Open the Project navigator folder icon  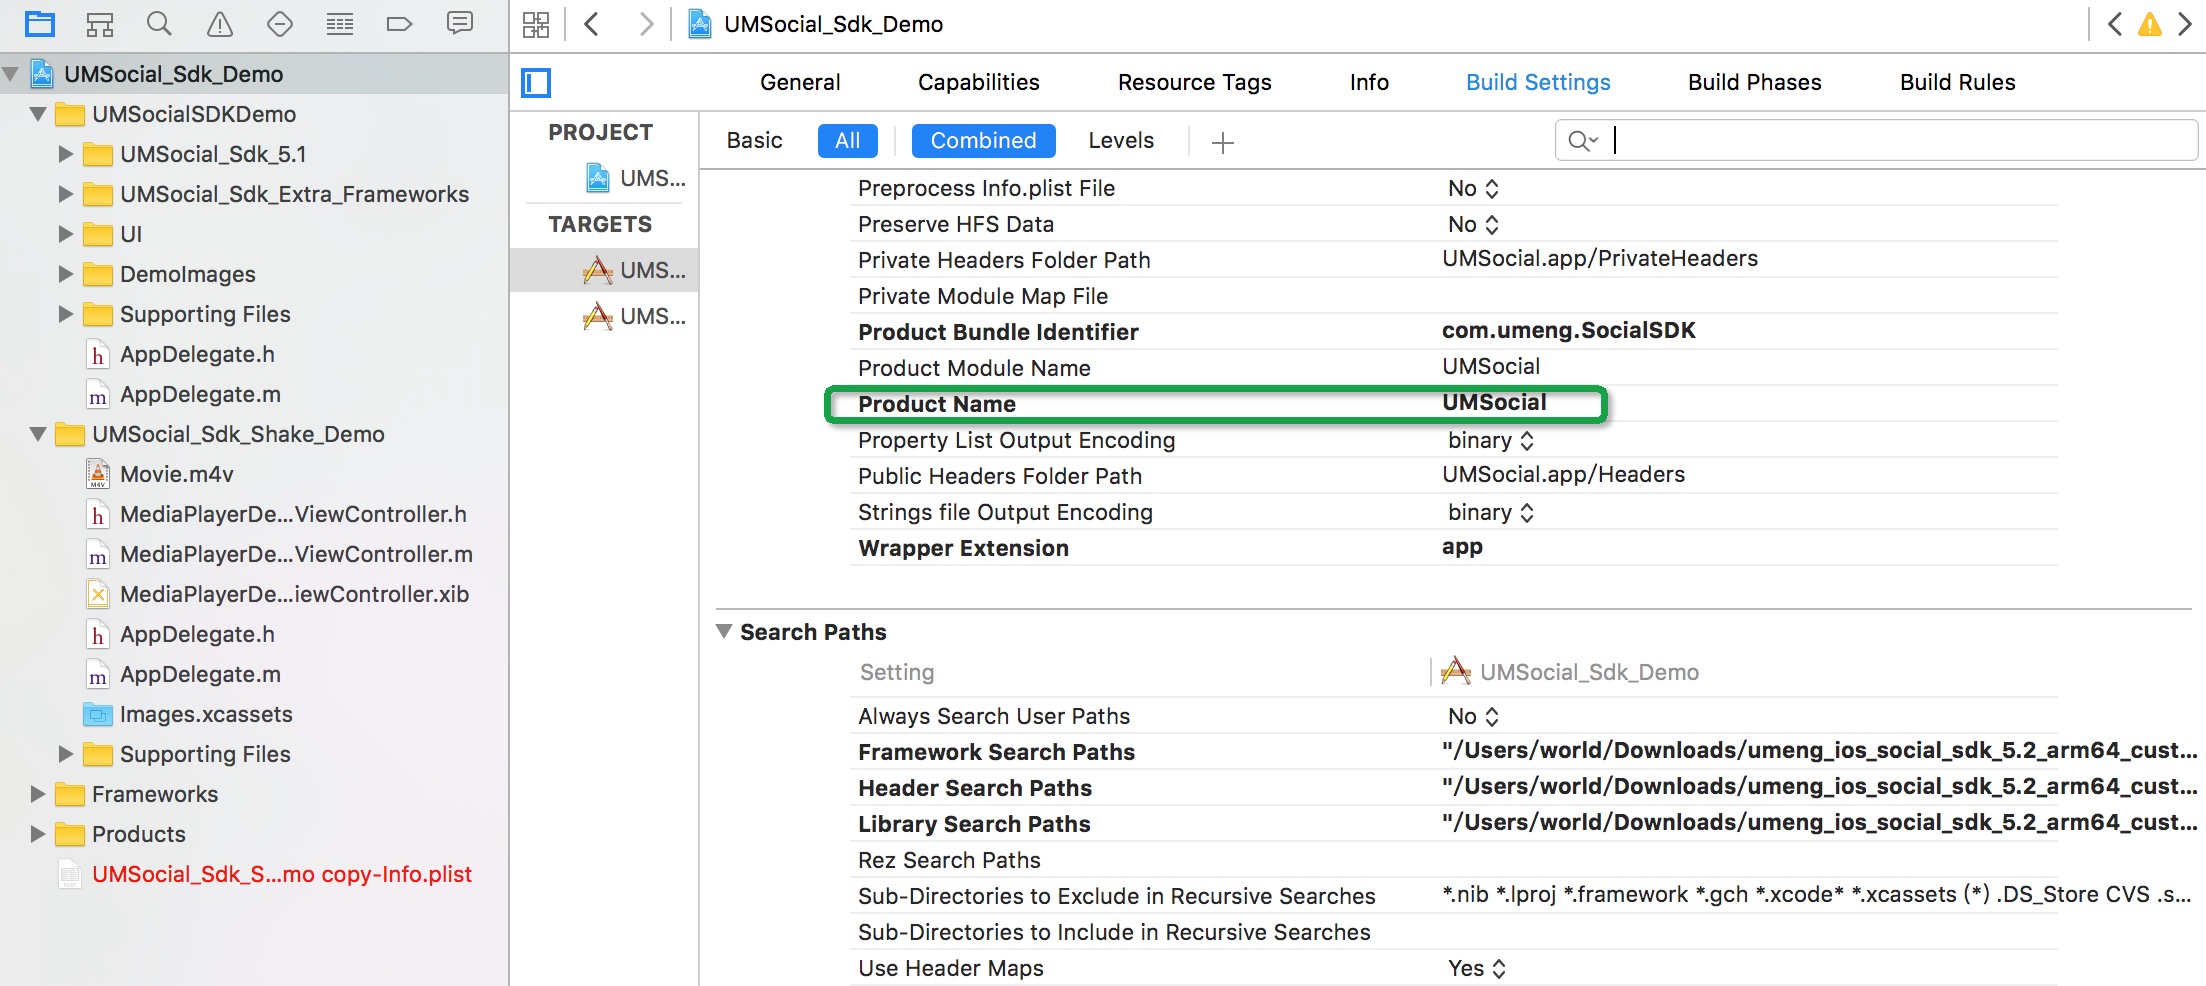(40, 23)
